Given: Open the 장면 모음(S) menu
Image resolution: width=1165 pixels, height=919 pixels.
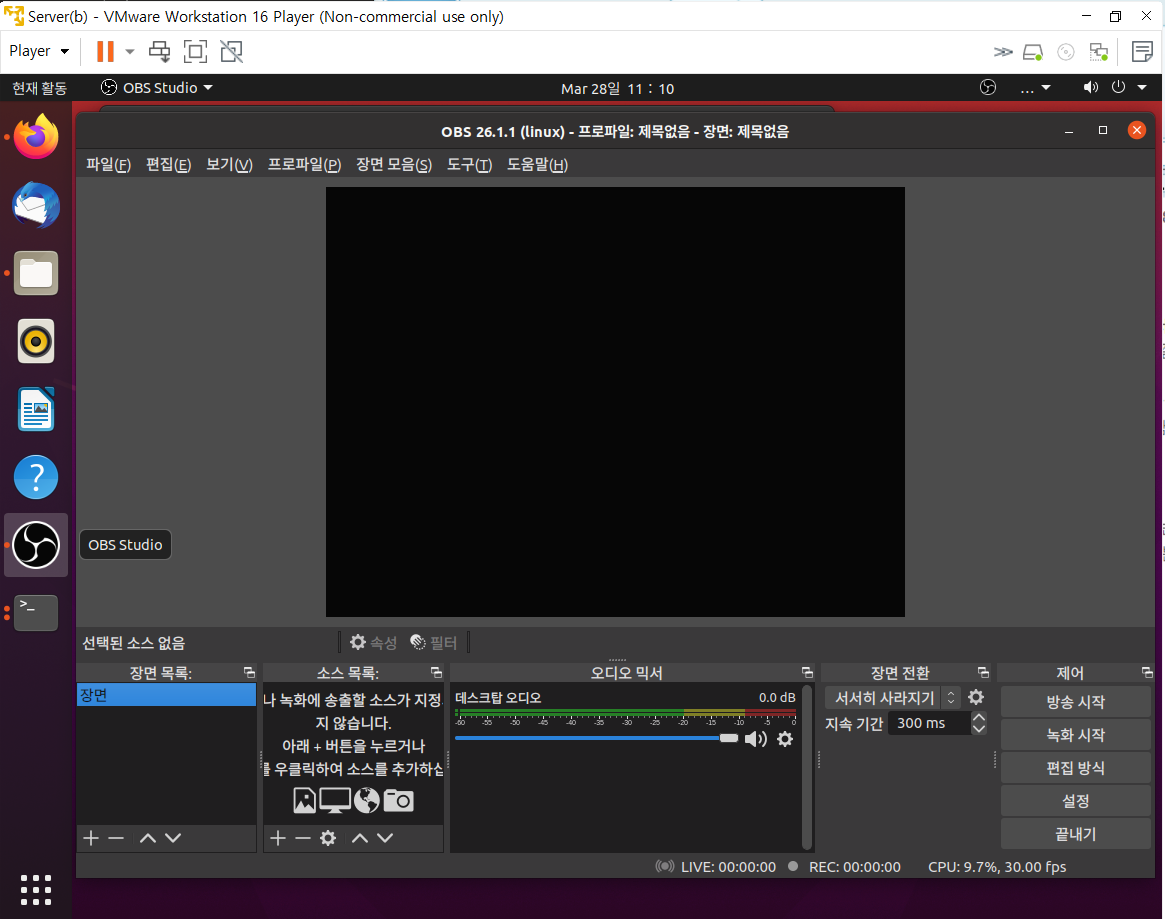Looking at the screenshot, I should (394, 164).
